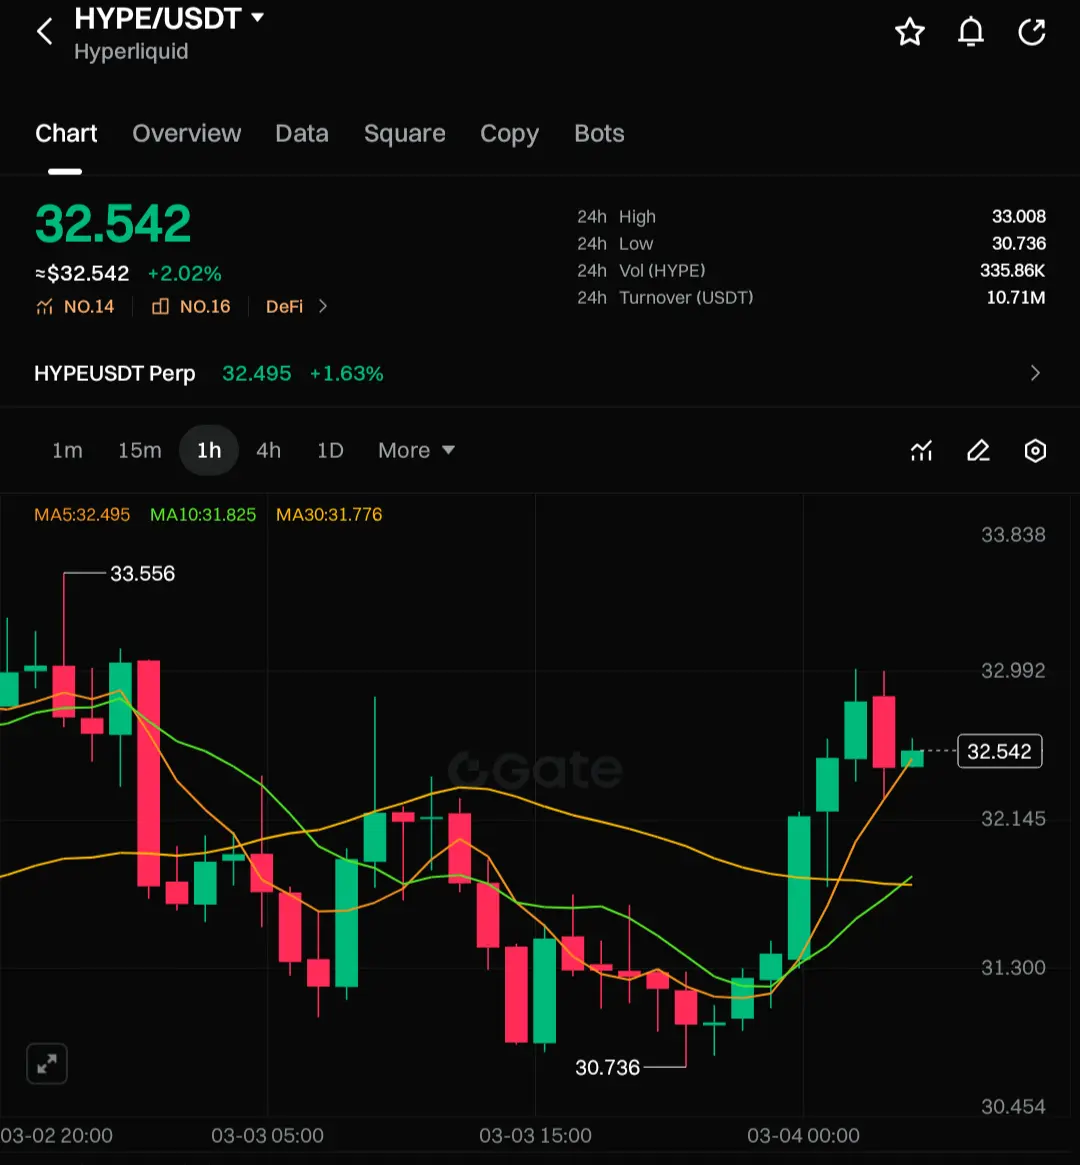Open the Bots tab
The height and width of the screenshot is (1165, 1080).
(x=599, y=133)
